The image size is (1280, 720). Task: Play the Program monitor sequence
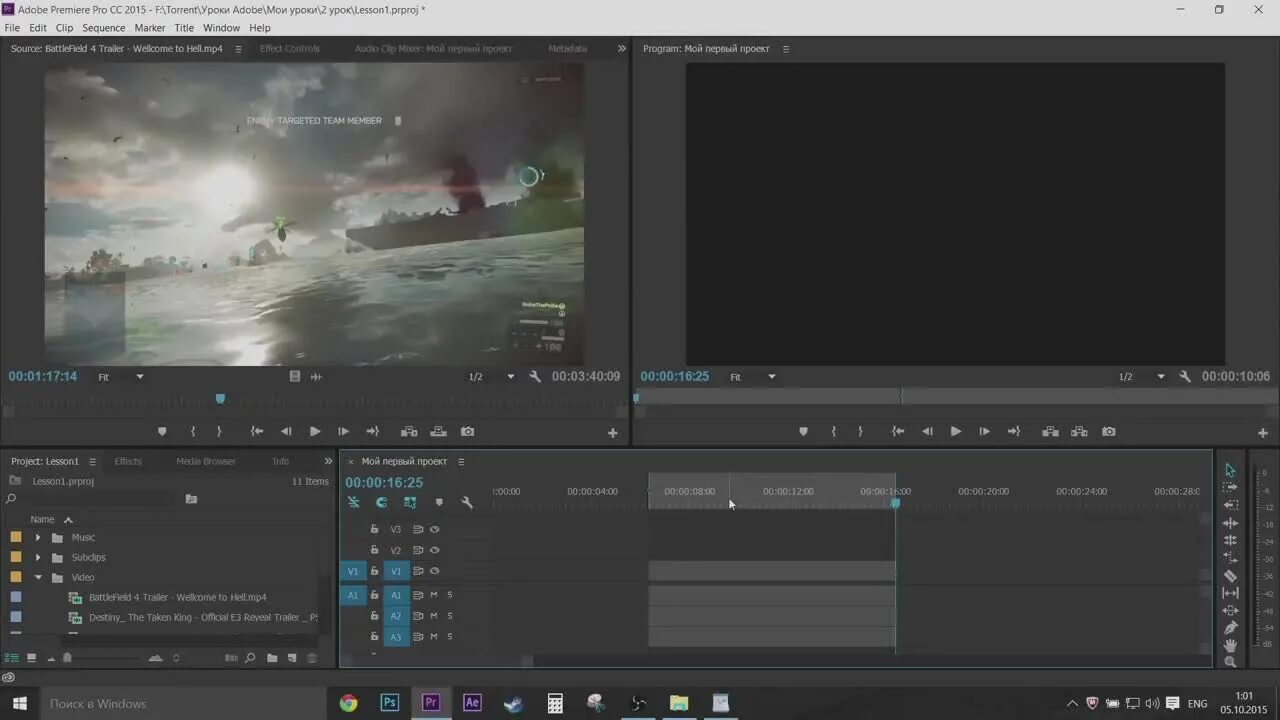[x=955, y=432]
